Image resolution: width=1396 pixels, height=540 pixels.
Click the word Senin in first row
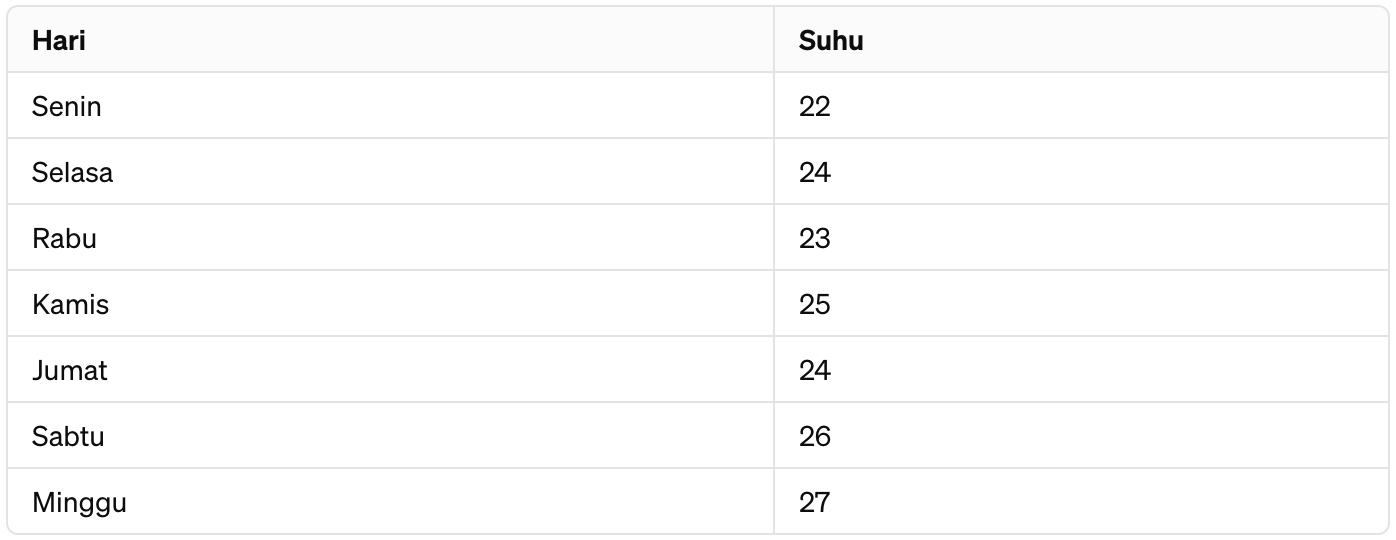point(66,106)
